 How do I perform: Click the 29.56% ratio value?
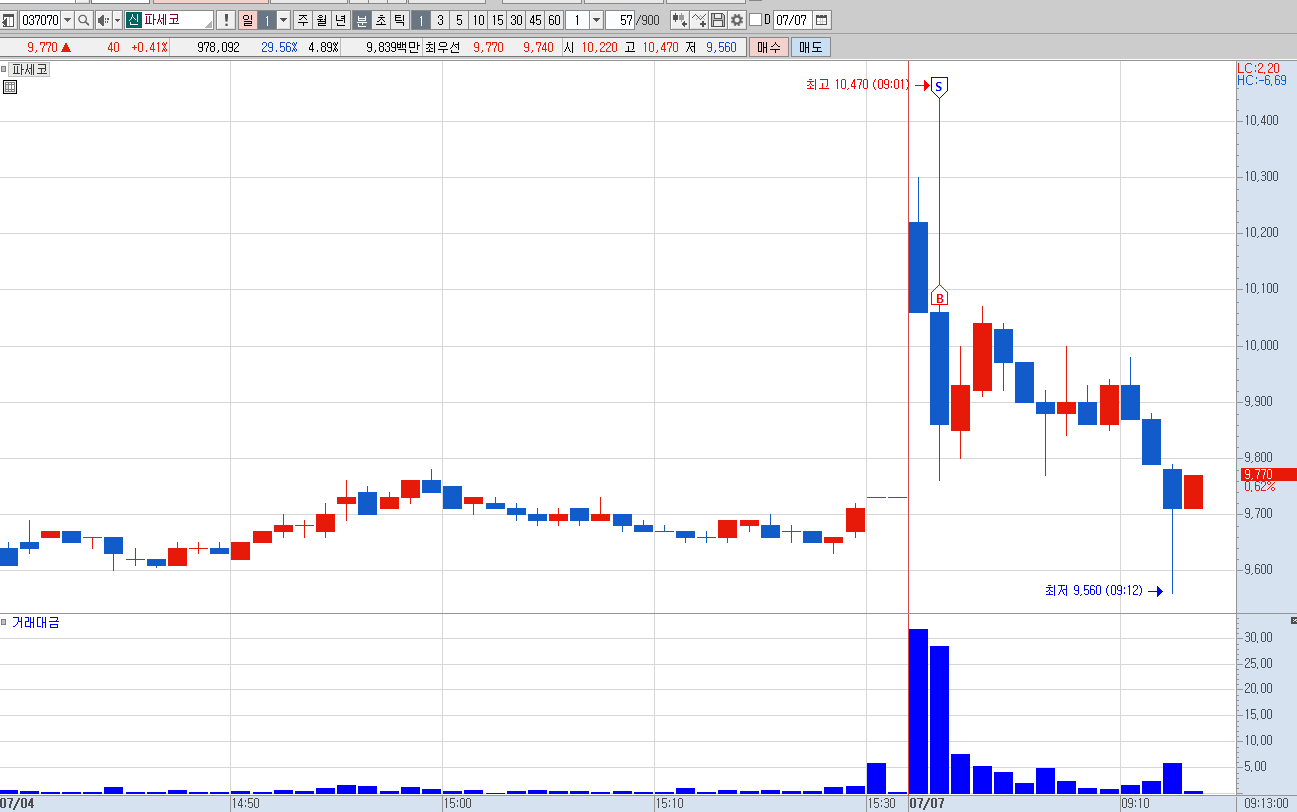click(279, 47)
